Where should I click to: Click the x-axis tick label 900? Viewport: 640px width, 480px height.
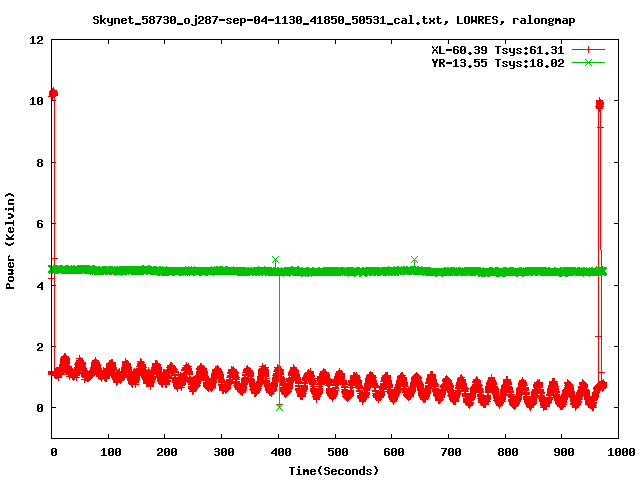[x=564, y=452]
